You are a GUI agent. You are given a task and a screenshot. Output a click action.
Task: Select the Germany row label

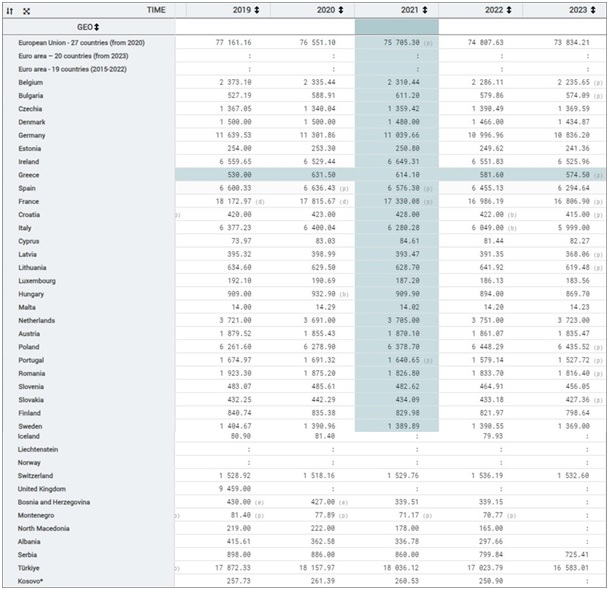point(34,135)
